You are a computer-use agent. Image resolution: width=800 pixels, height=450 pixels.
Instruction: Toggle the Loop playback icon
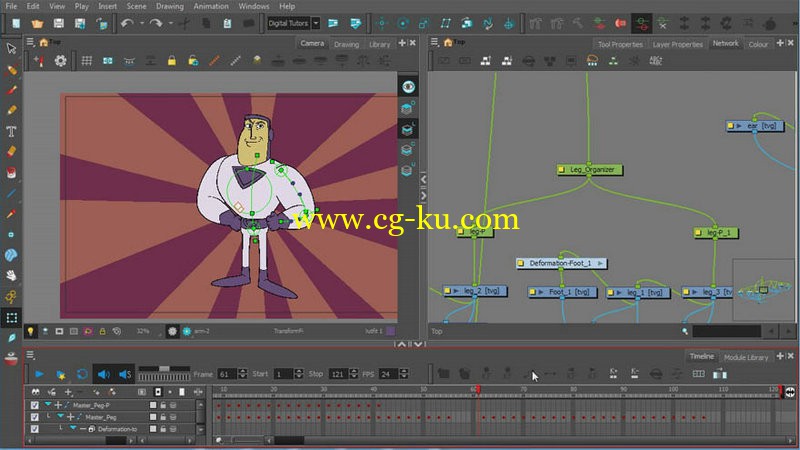(82, 374)
